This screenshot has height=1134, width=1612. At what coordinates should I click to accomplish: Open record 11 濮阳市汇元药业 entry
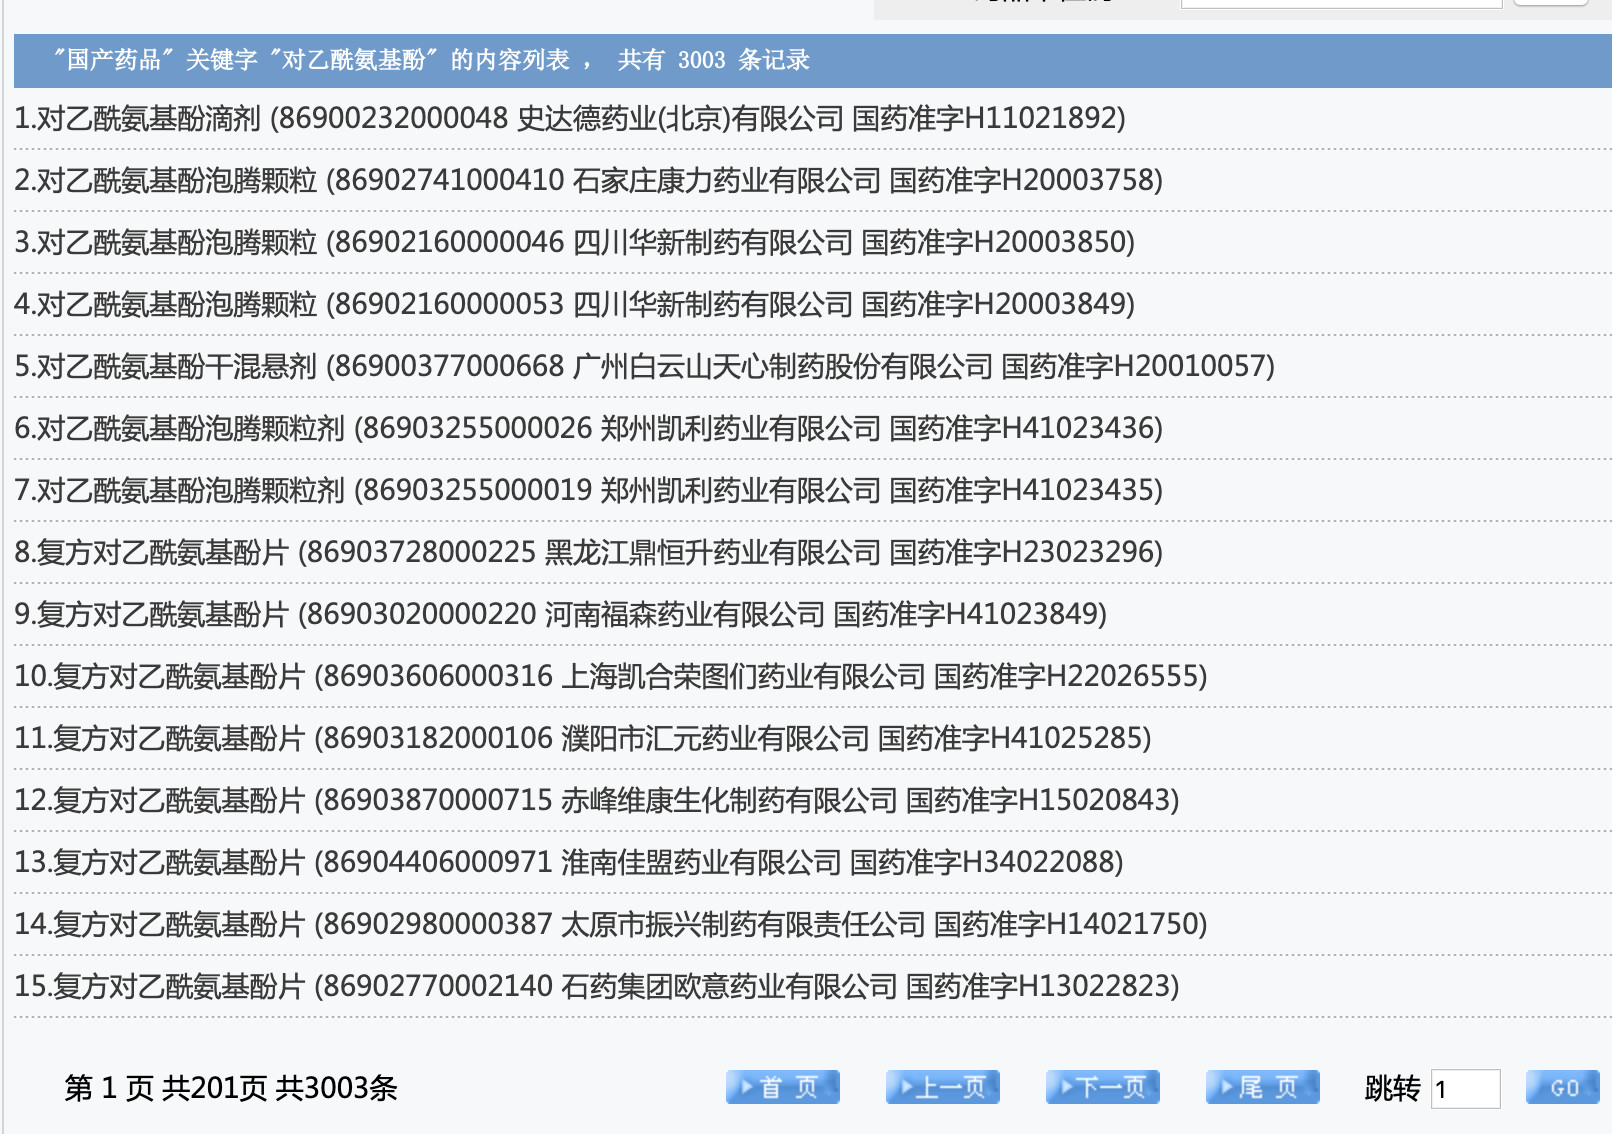point(582,739)
